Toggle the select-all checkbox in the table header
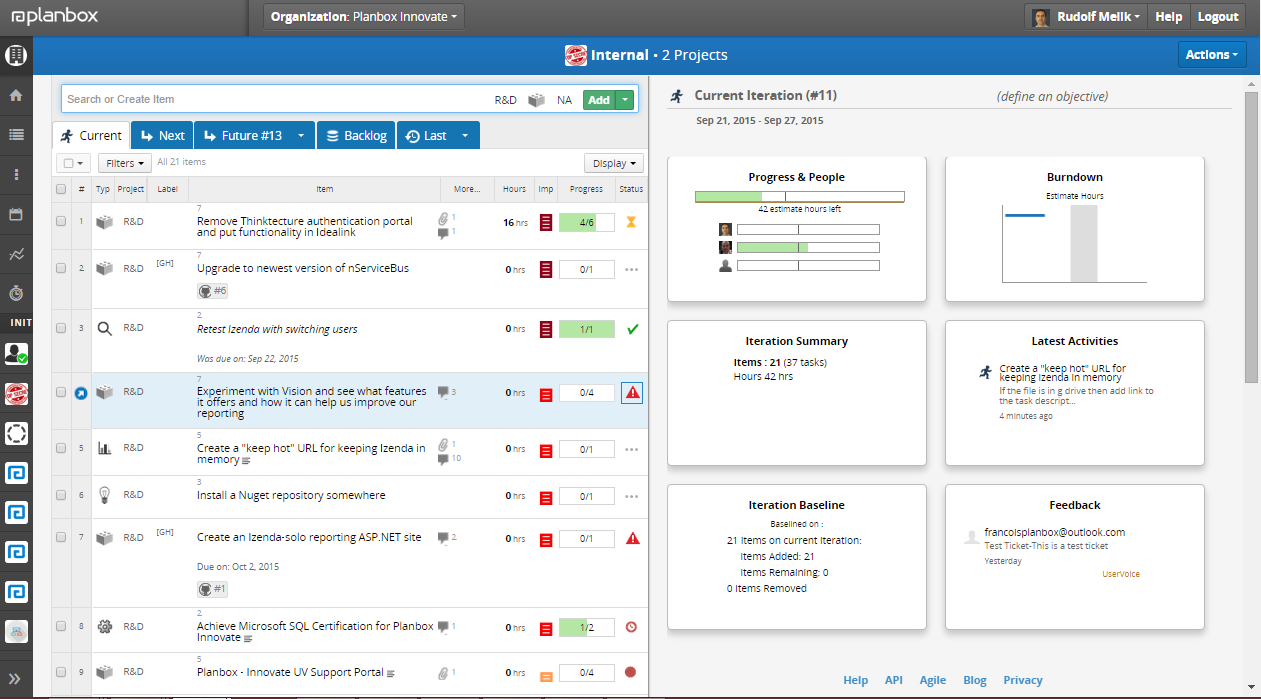The image size is (1261, 699). pos(61,189)
